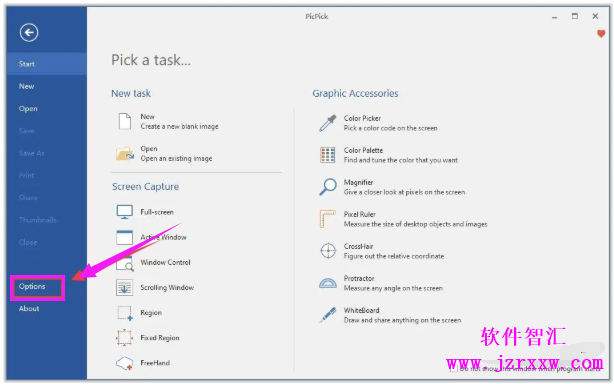This screenshot has width=614, height=384.
Task: Choose New in the sidebar menu
Action: point(27,87)
